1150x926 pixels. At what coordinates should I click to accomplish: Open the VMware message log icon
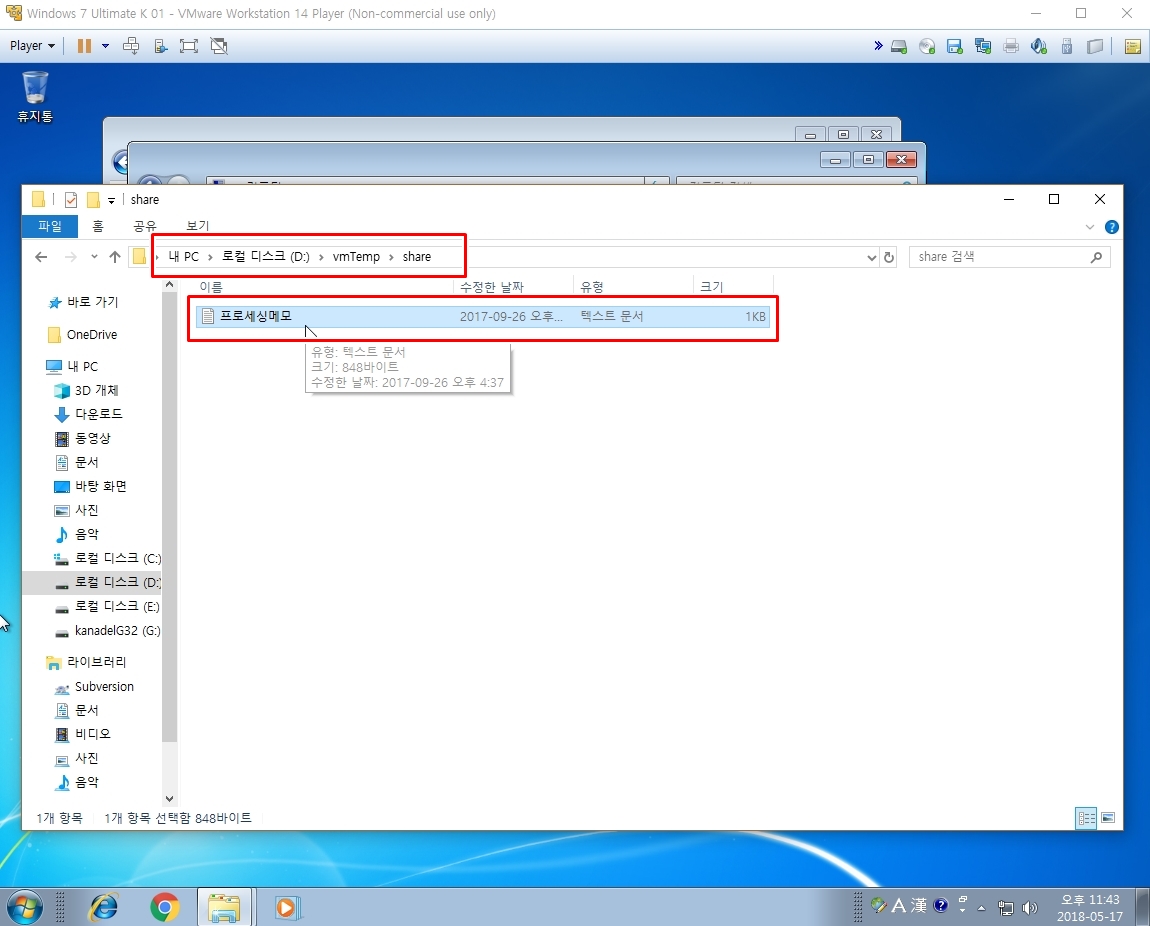[x=1132, y=46]
